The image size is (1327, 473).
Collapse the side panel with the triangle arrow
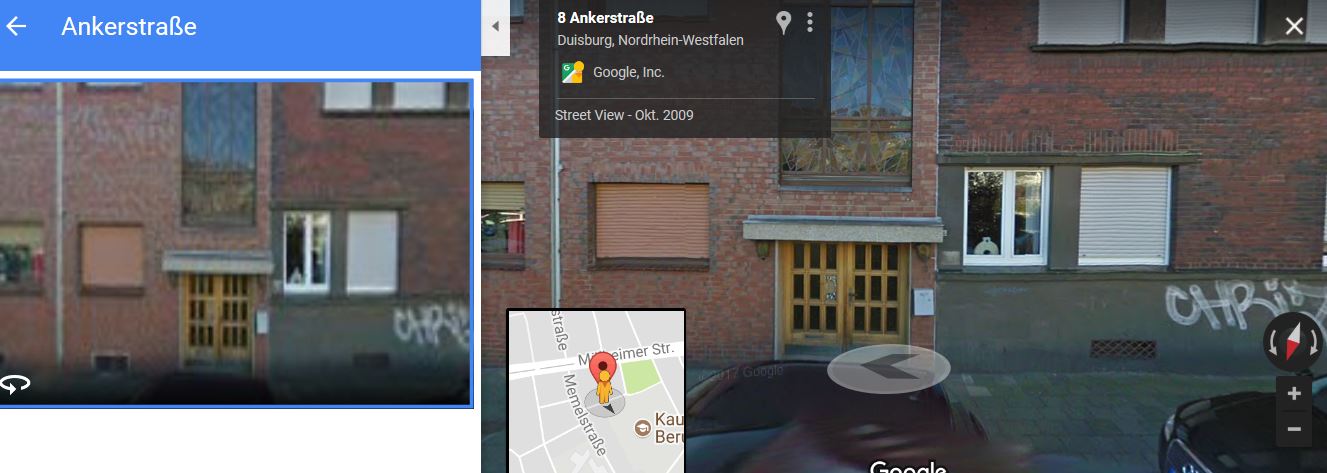coord(495,27)
